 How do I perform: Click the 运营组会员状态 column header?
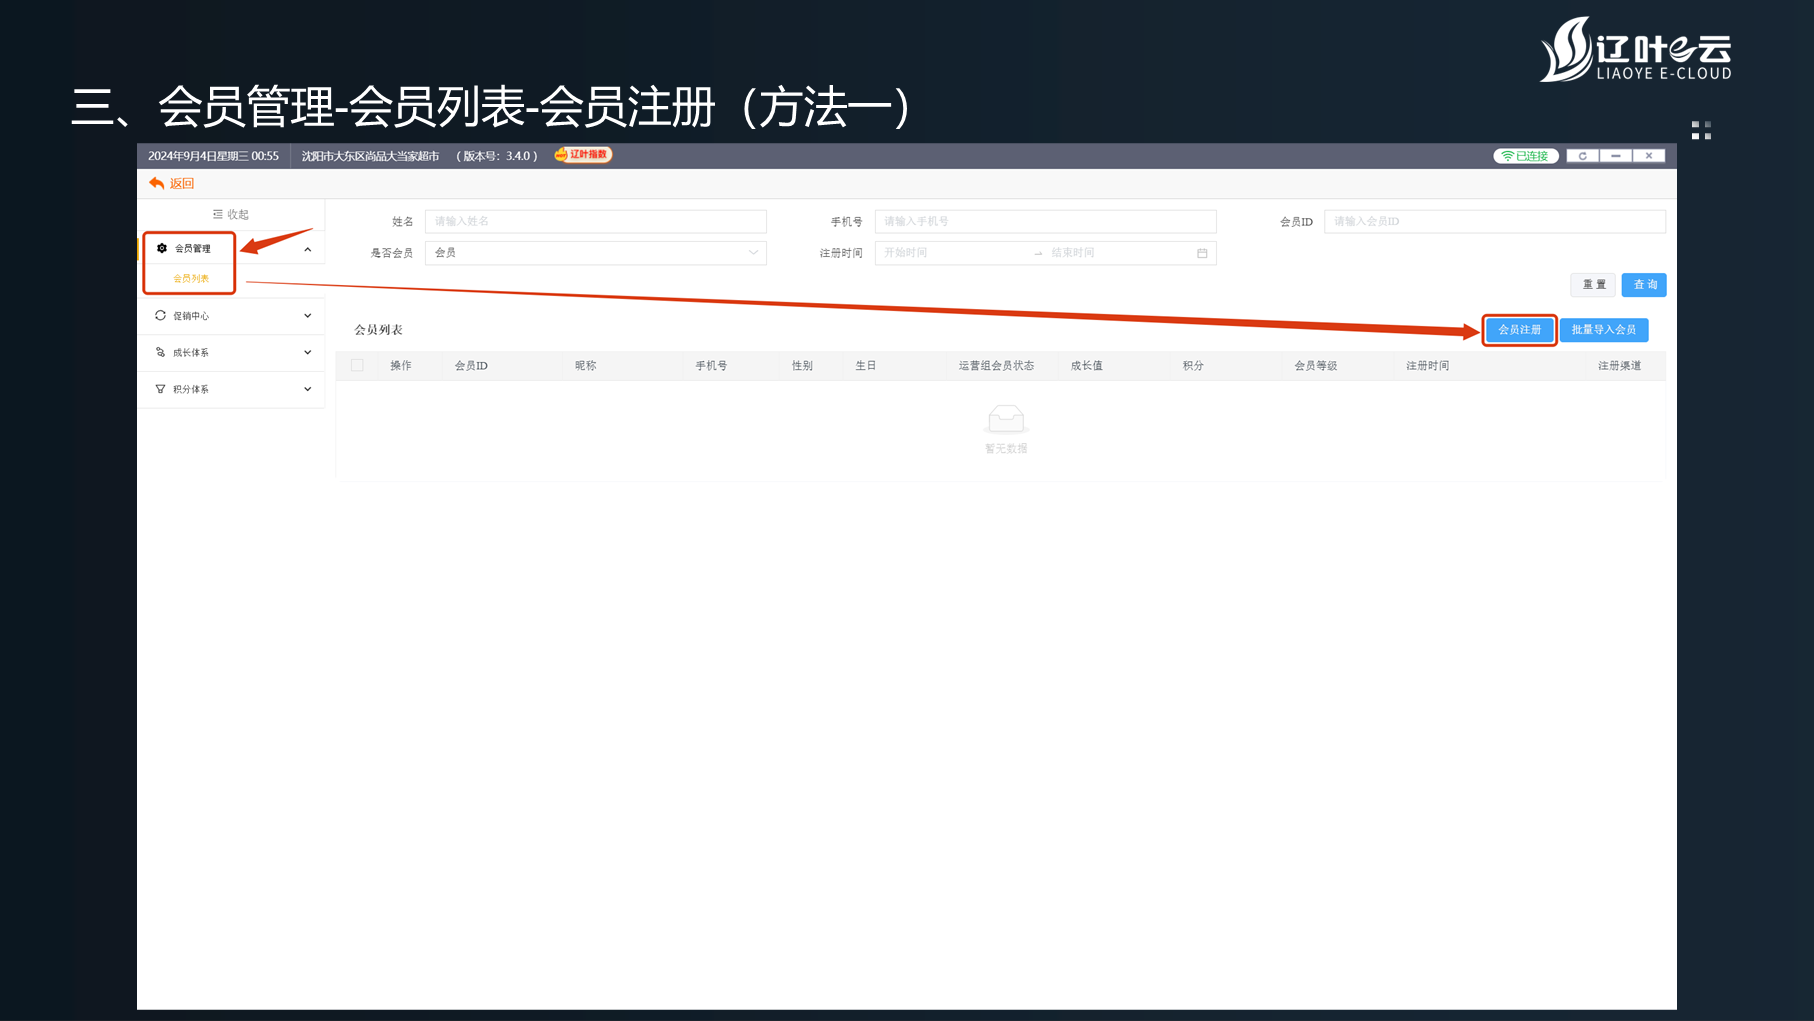click(x=996, y=366)
